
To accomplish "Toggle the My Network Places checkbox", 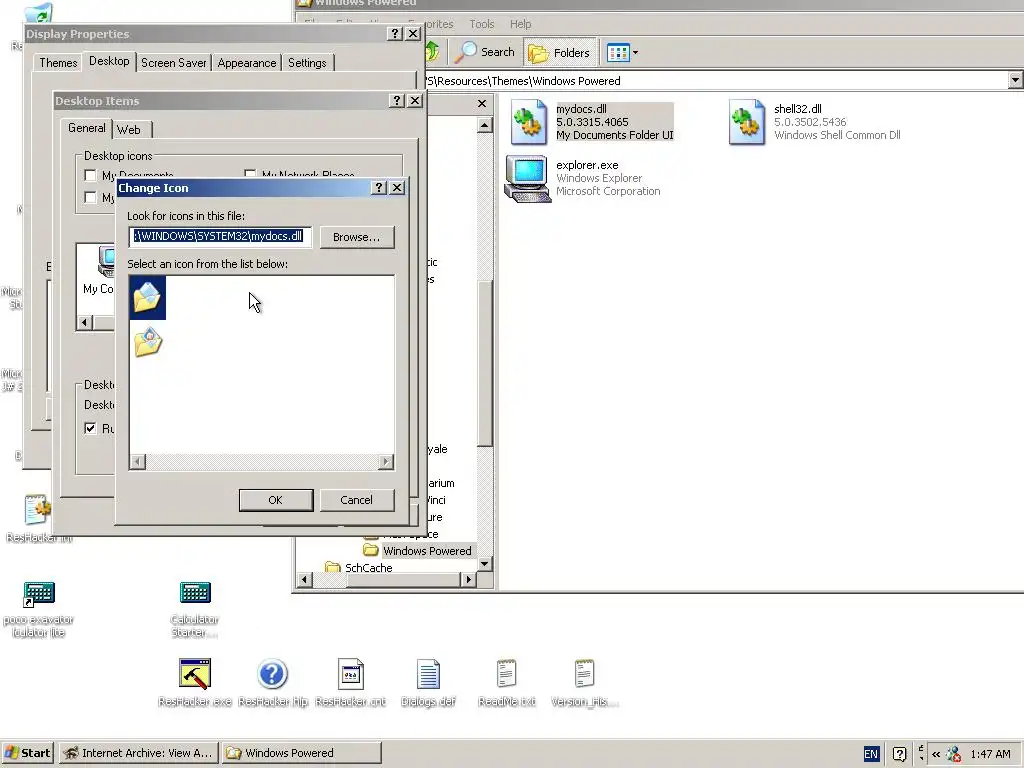I will [x=250, y=174].
